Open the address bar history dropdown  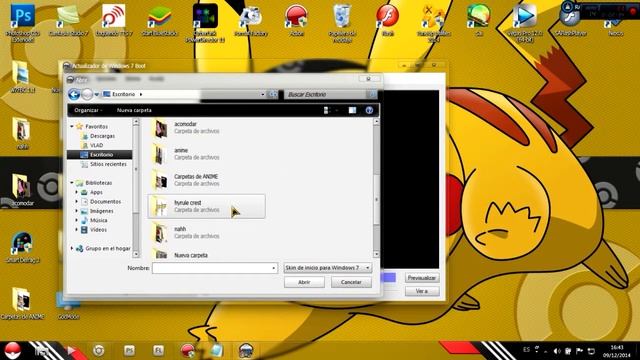click(x=262, y=94)
